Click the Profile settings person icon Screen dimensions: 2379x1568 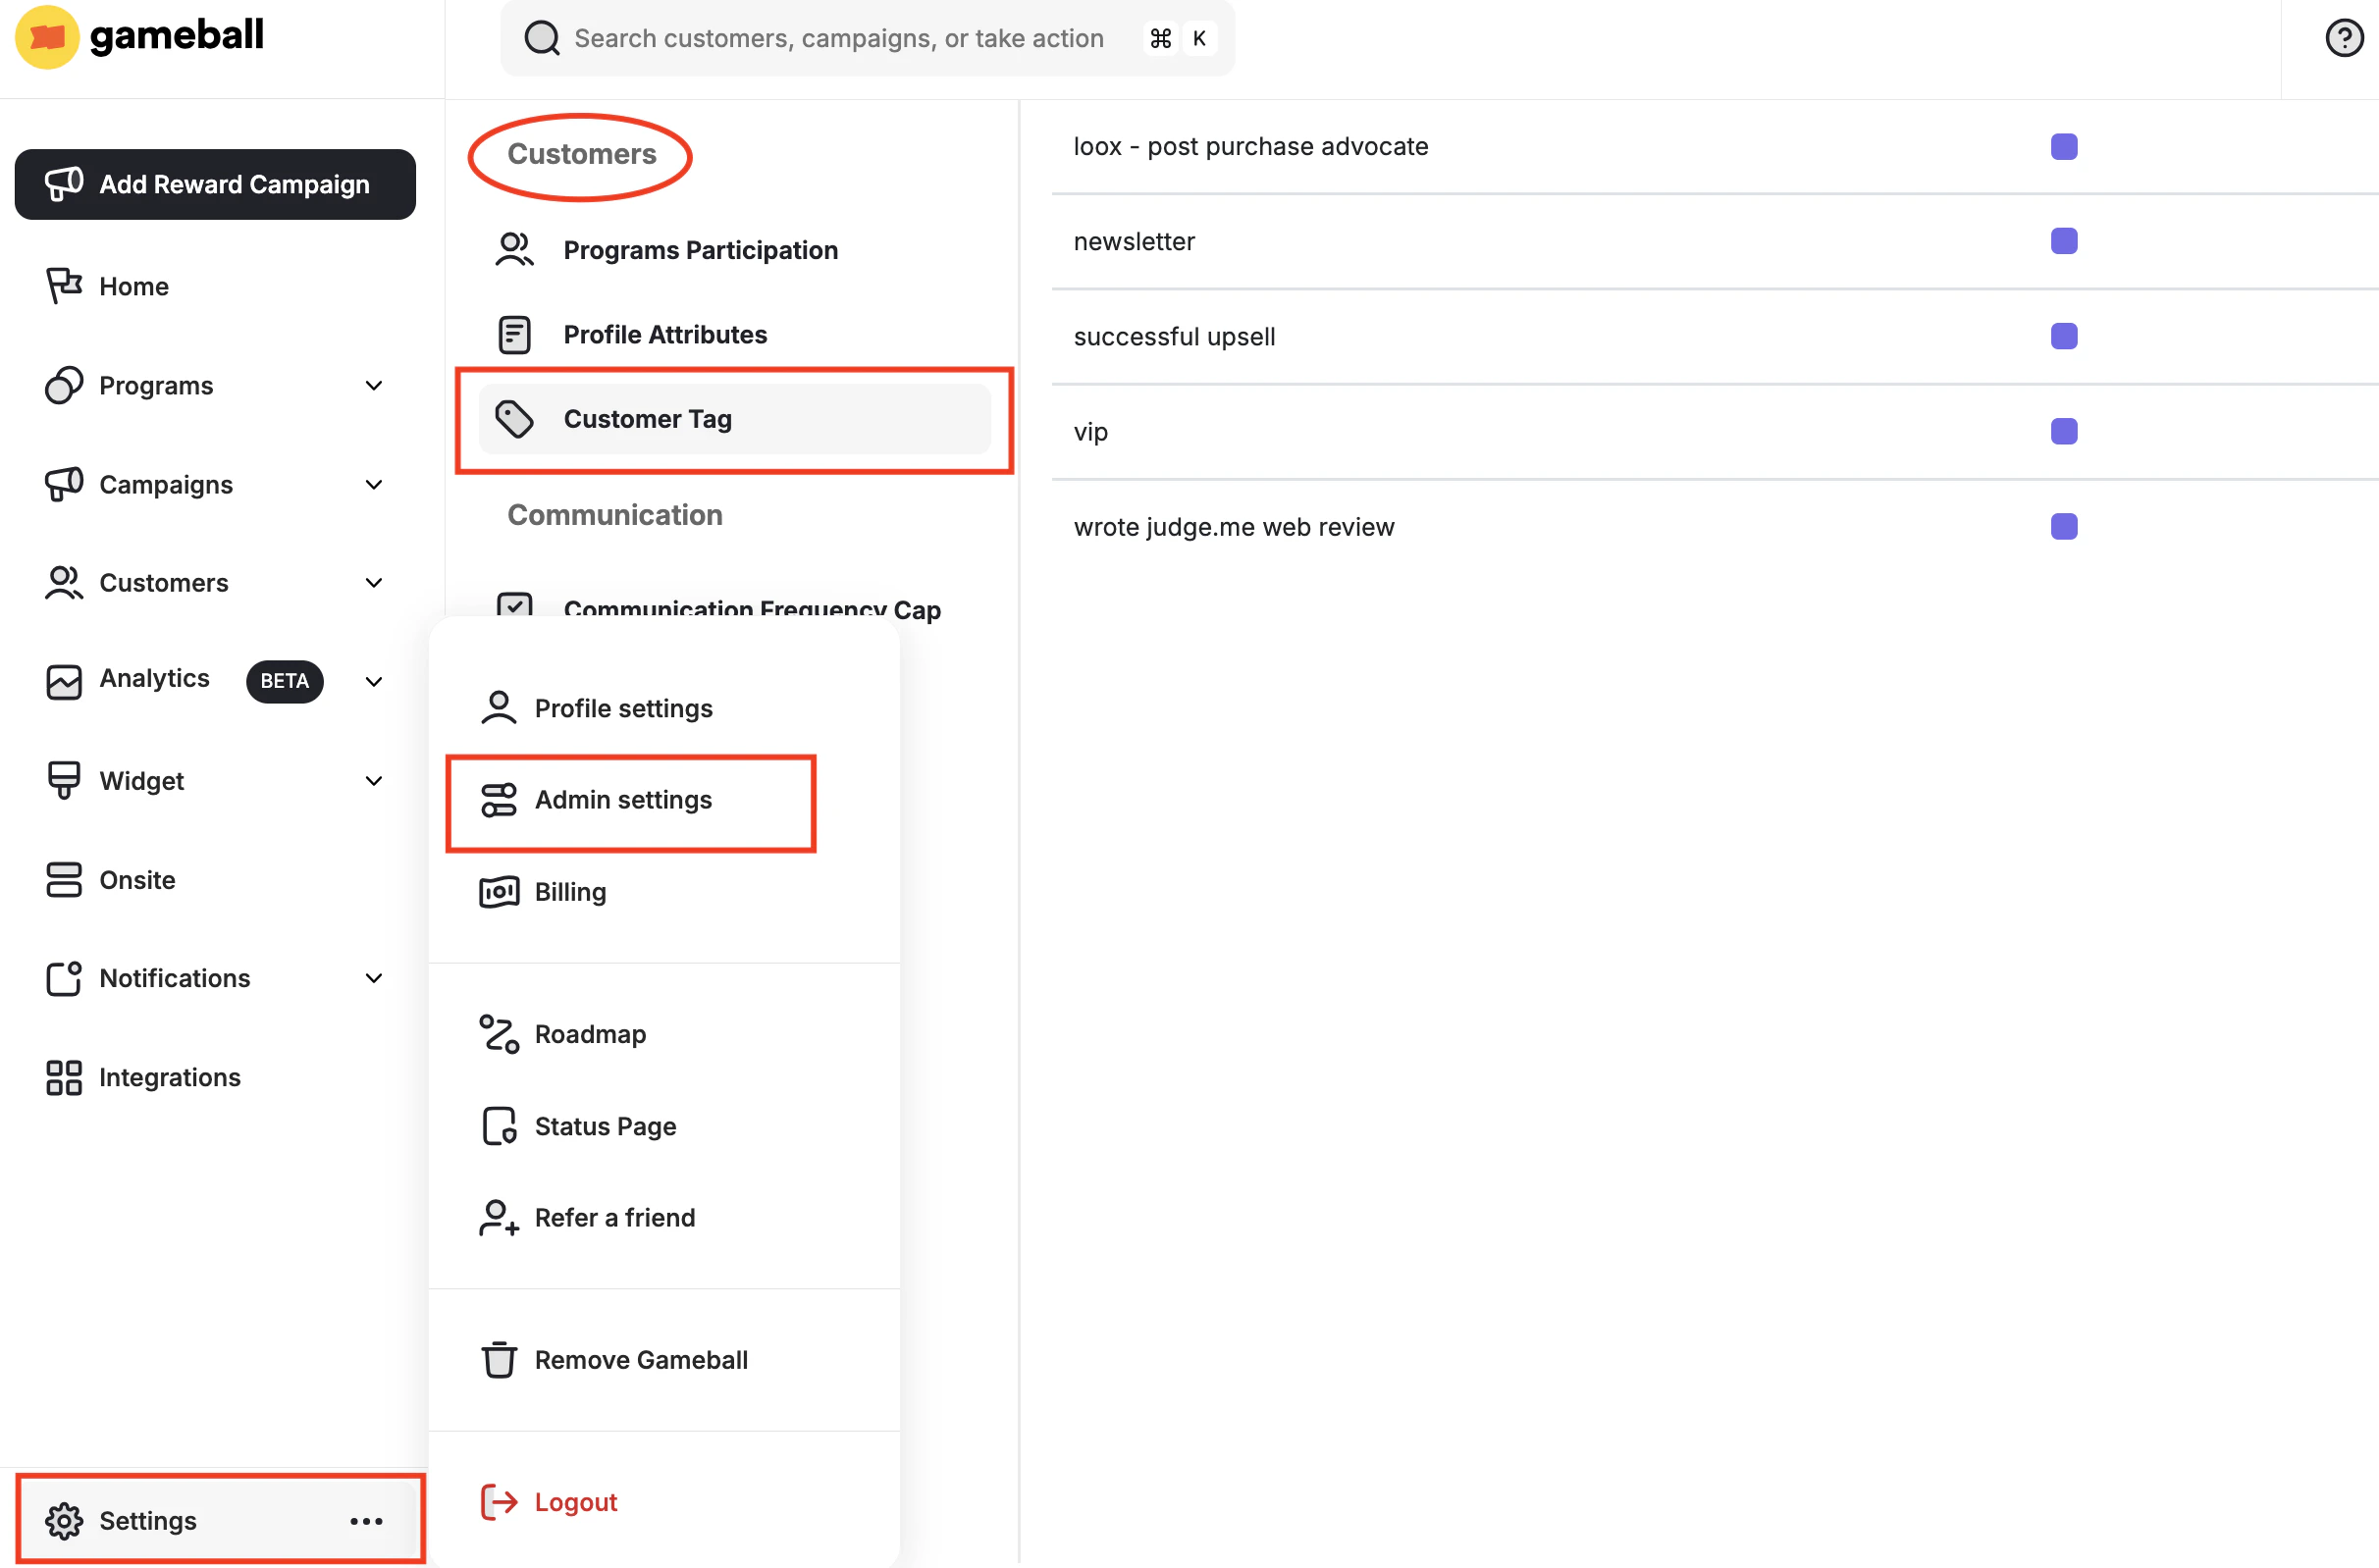499,707
